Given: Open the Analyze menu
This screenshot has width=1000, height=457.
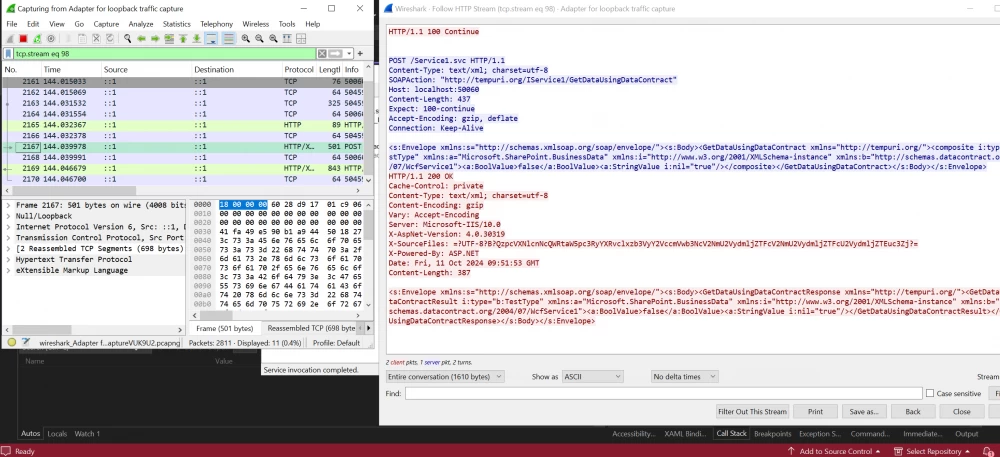Looking at the screenshot, I should [x=141, y=24].
